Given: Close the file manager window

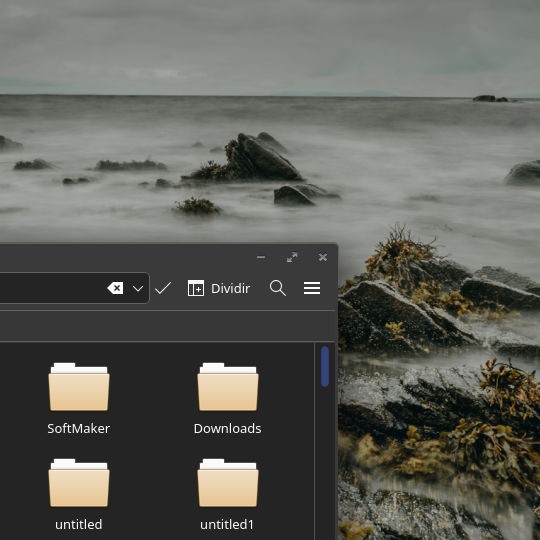Looking at the screenshot, I should [x=323, y=257].
